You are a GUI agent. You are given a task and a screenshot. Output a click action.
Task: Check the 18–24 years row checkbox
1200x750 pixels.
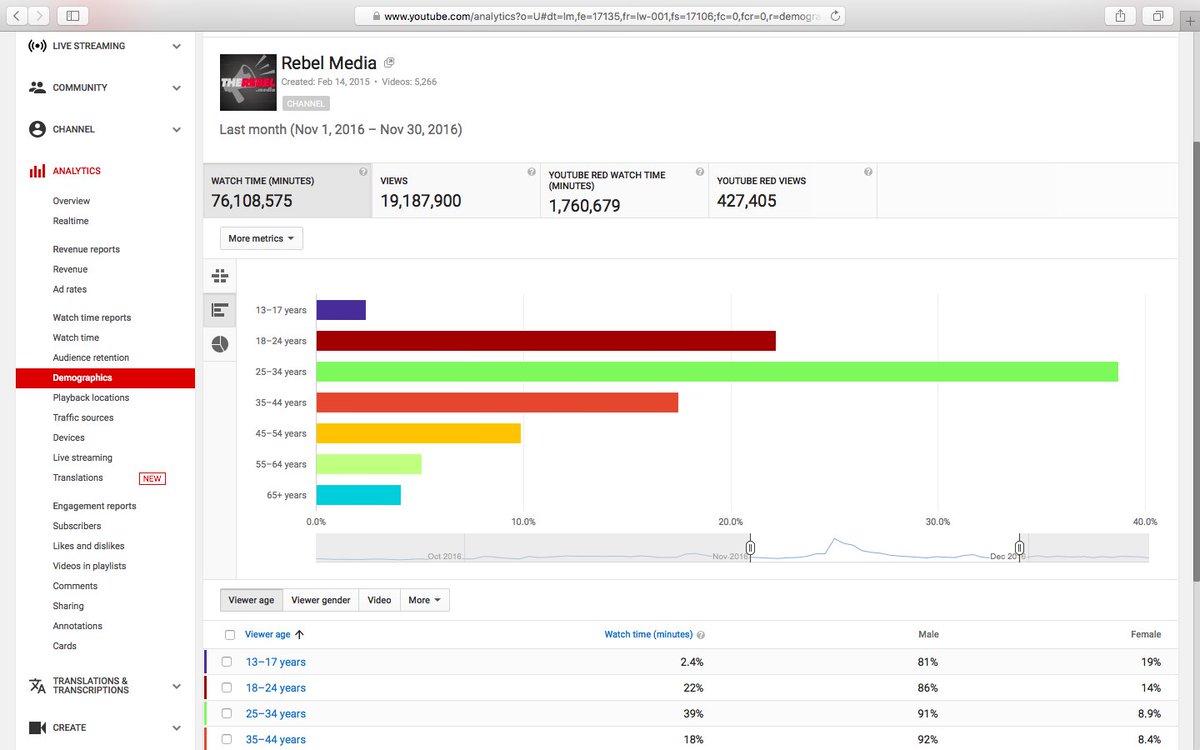coord(227,688)
